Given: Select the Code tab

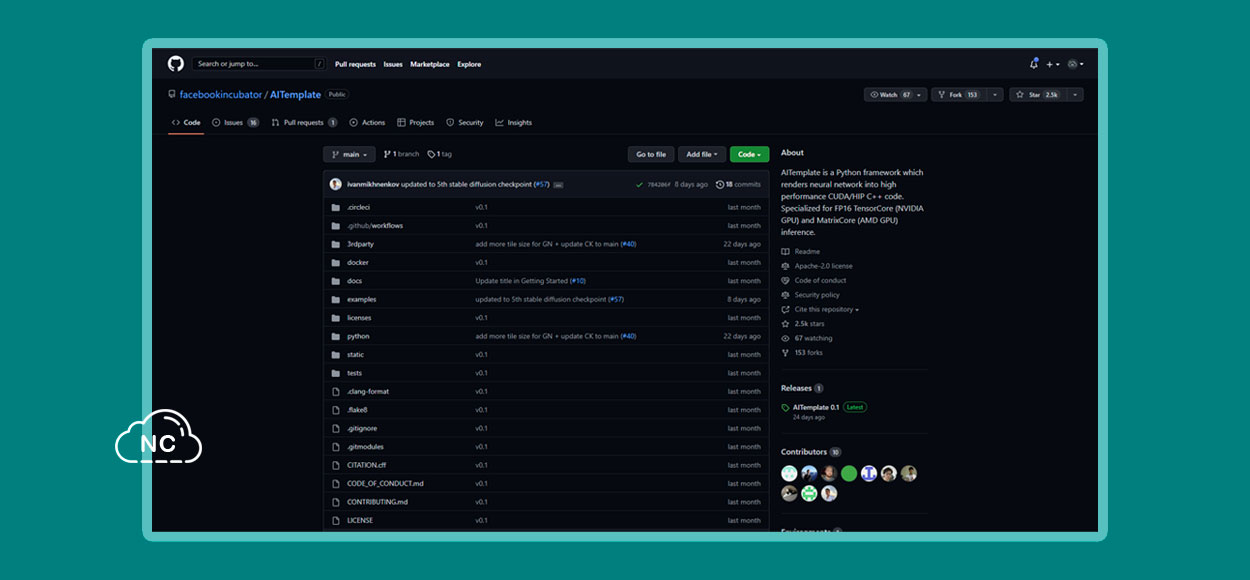Looking at the screenshot, I should point(186,122).
